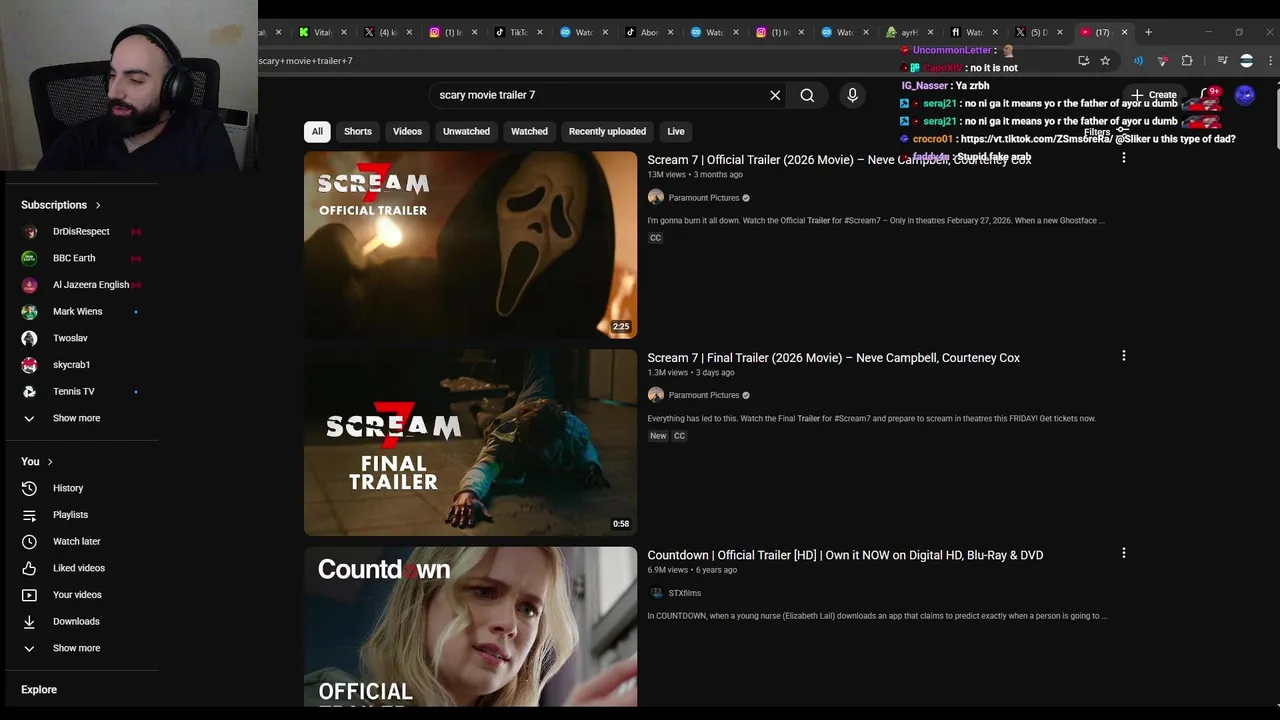1280x720 pixels.
Task: Open options menu for Countdown trailer
Action: [x=1124, y=553]
